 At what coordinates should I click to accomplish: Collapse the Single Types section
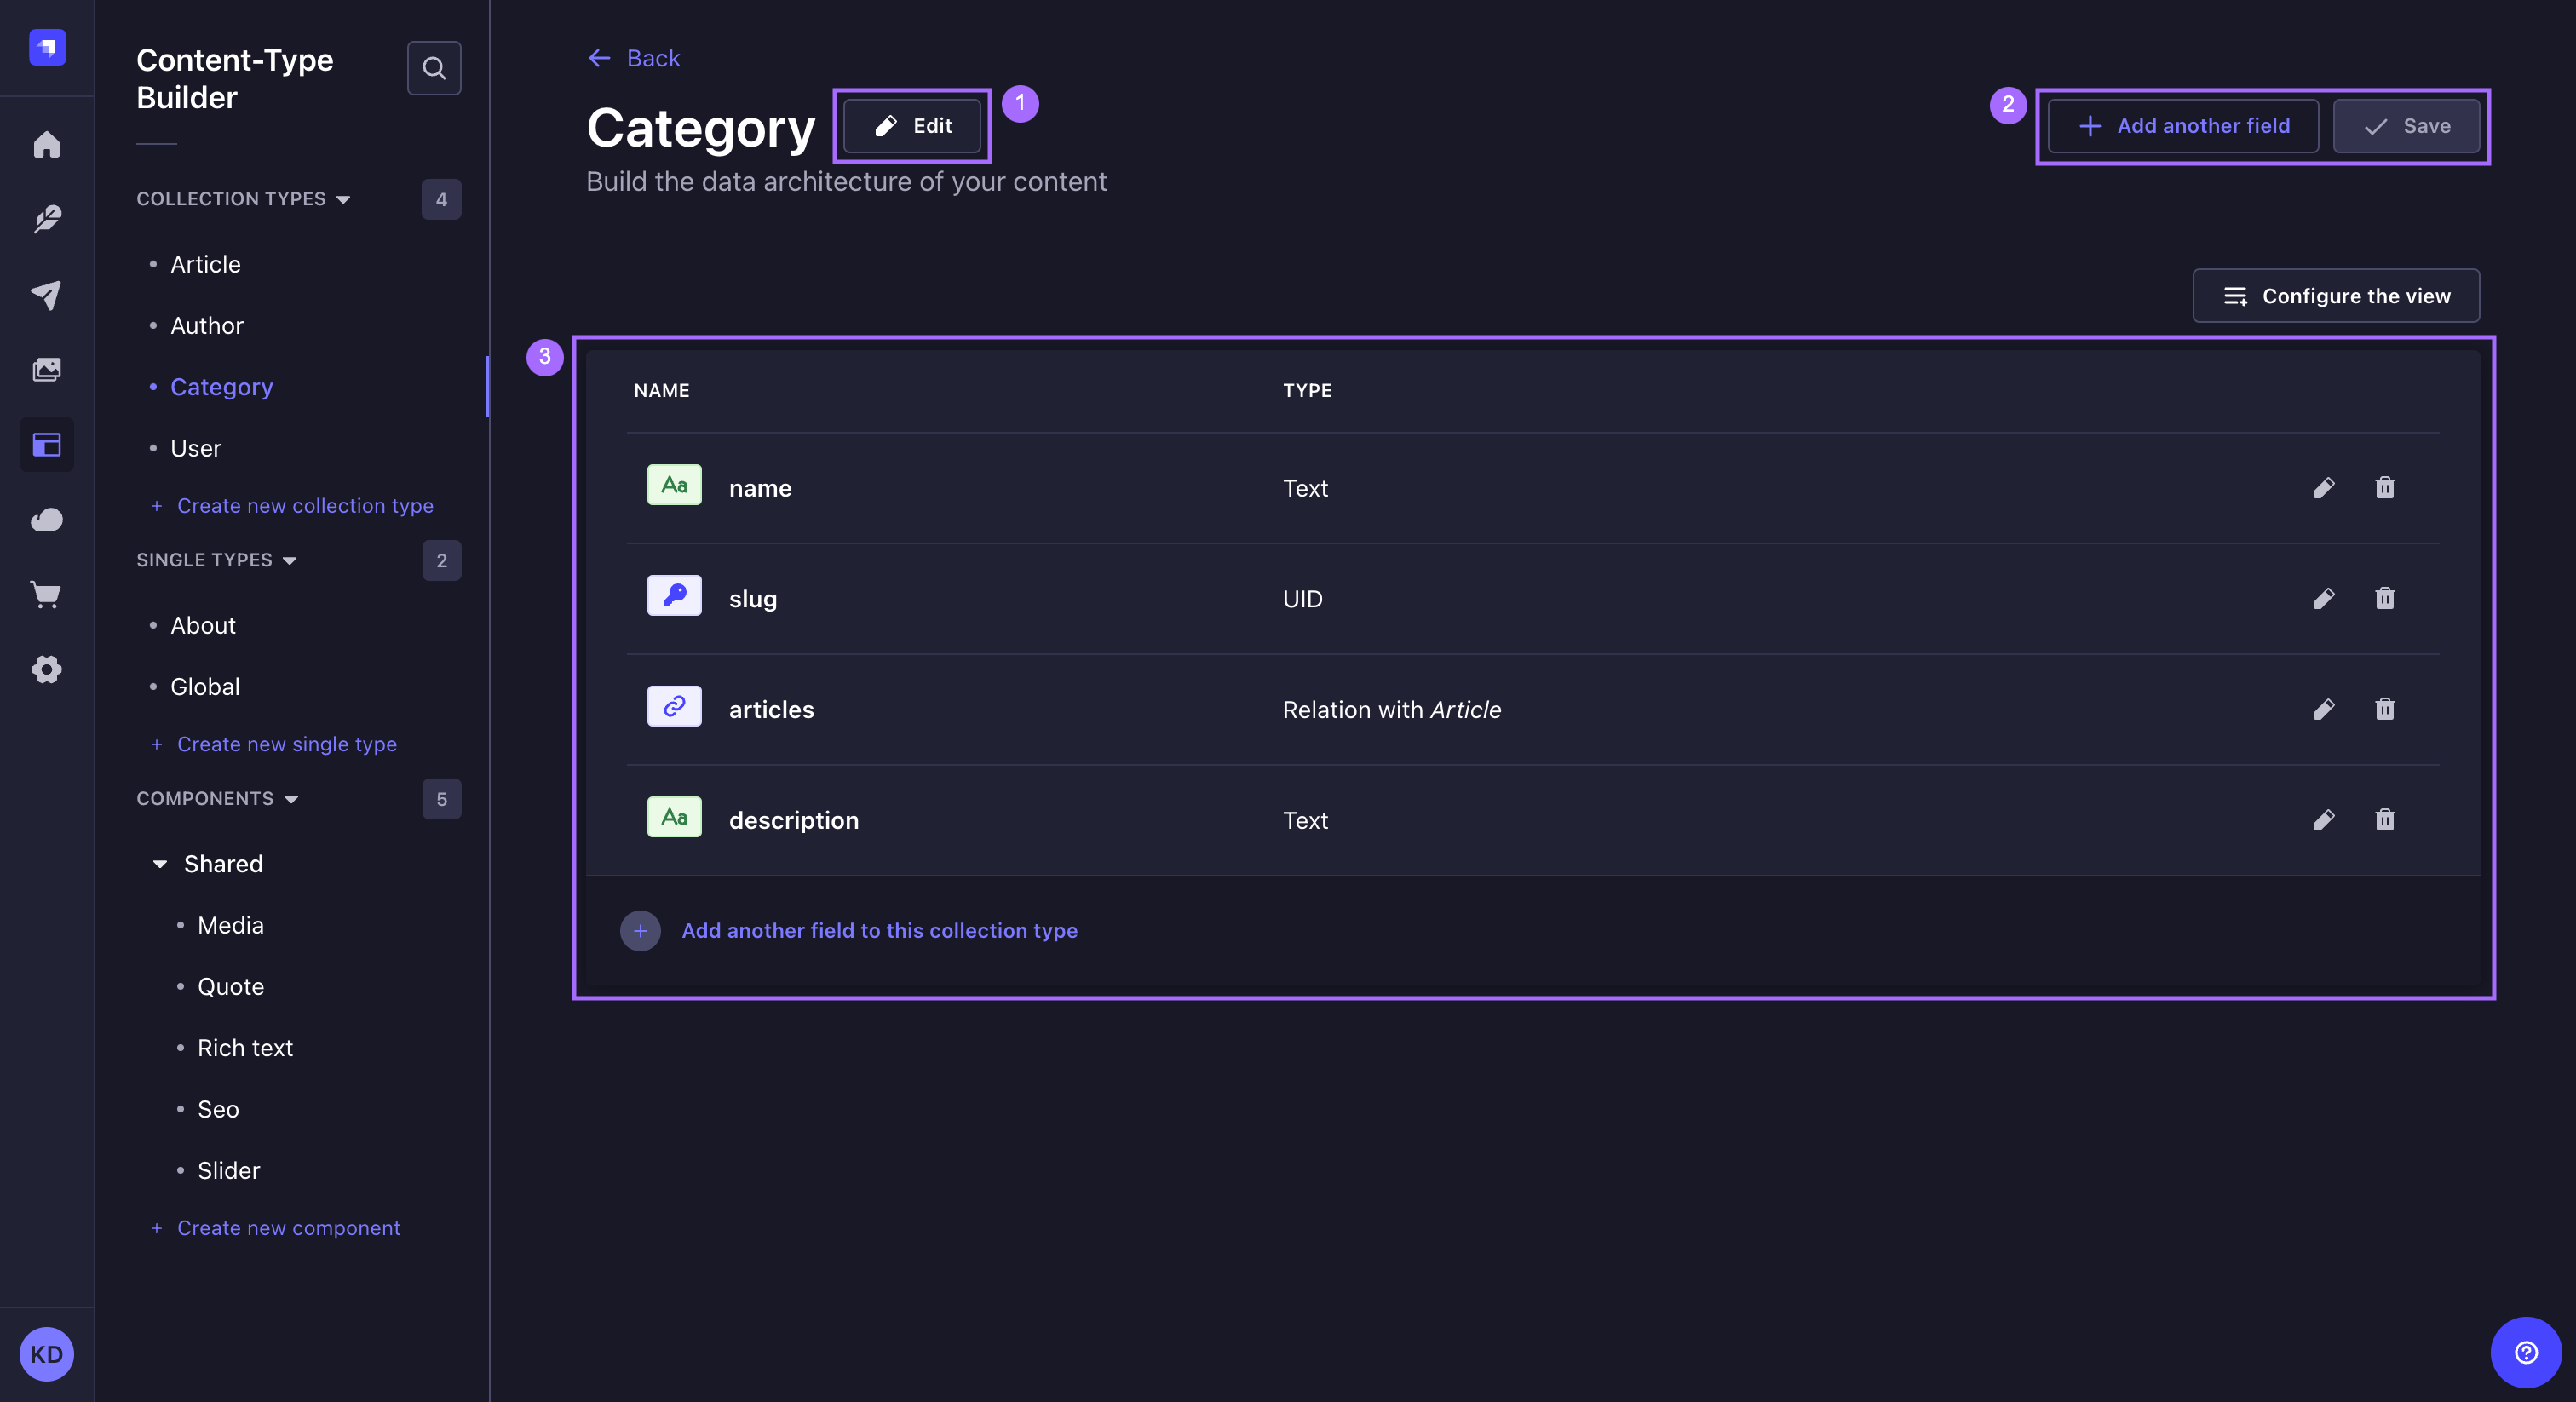pos(290,560)
